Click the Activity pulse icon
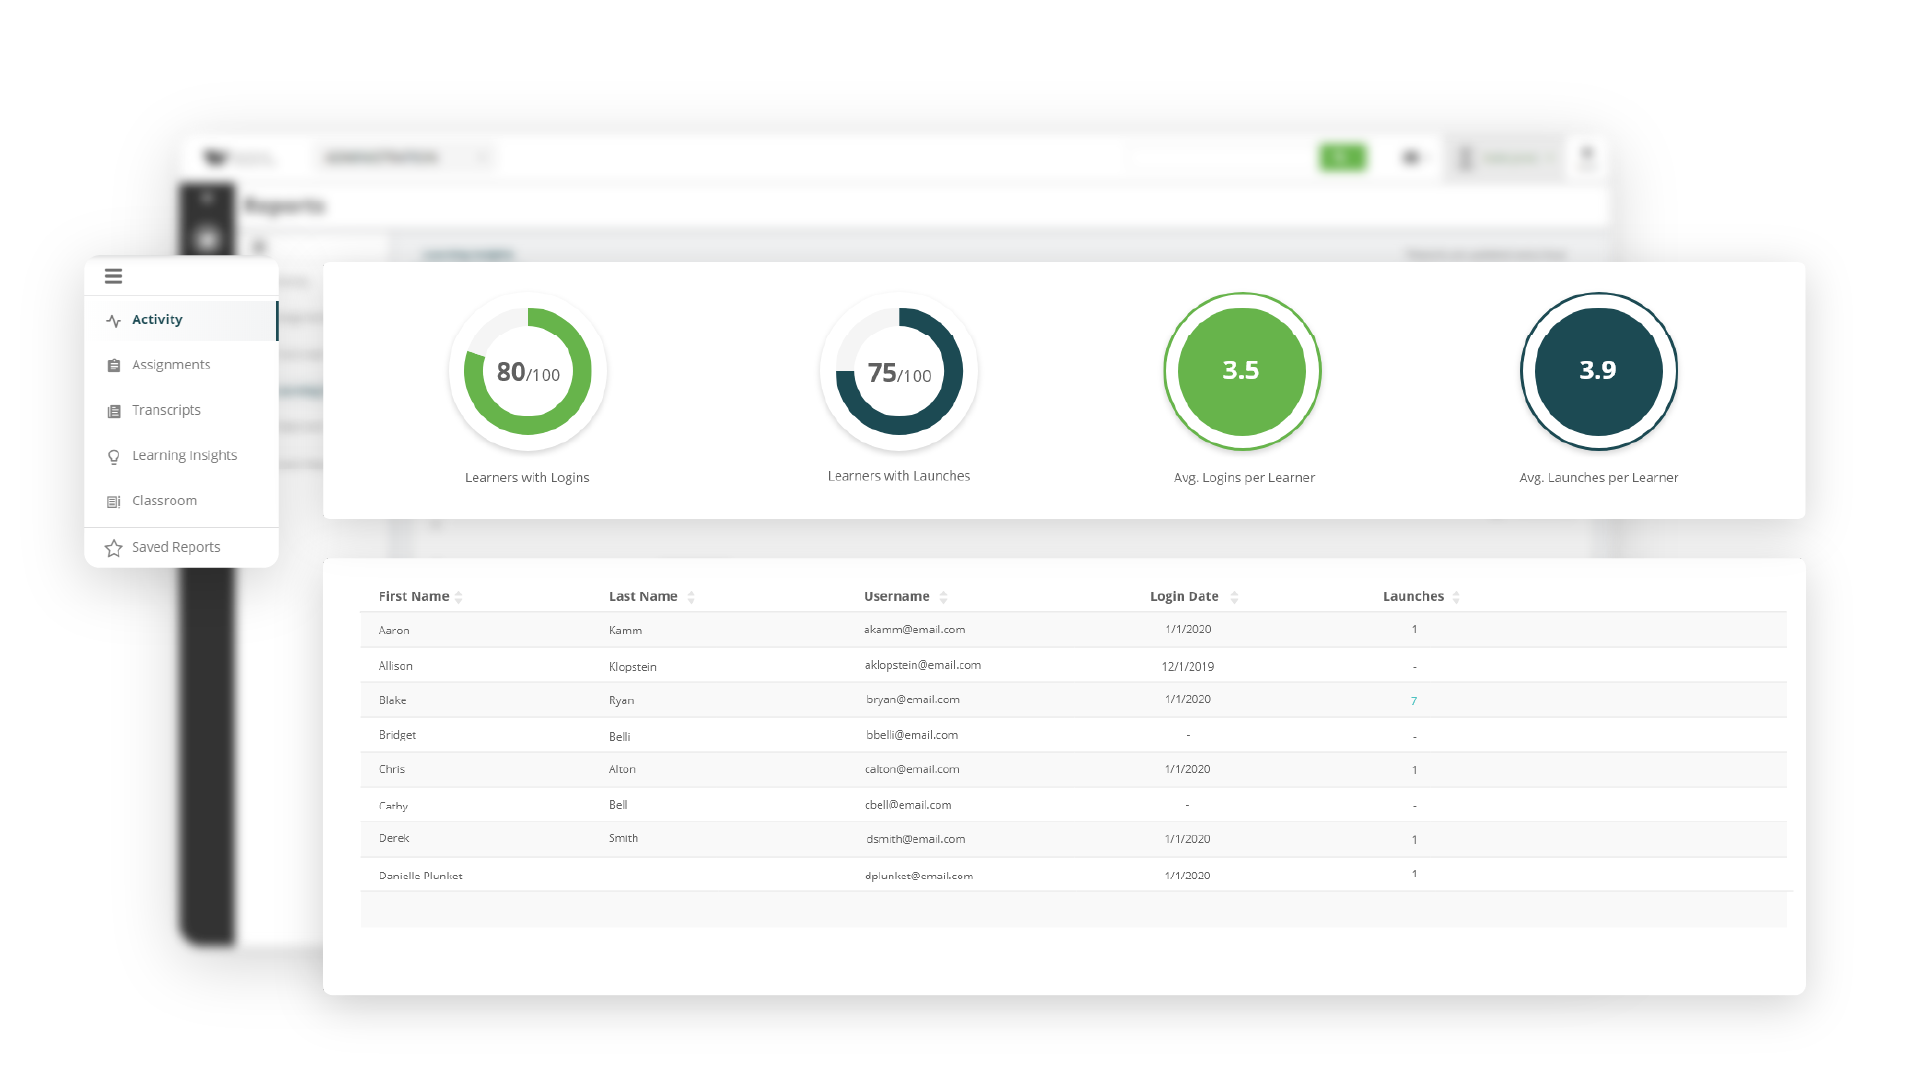The height and width of the screenshot is (1080, 1920). [x=113, y=321]
